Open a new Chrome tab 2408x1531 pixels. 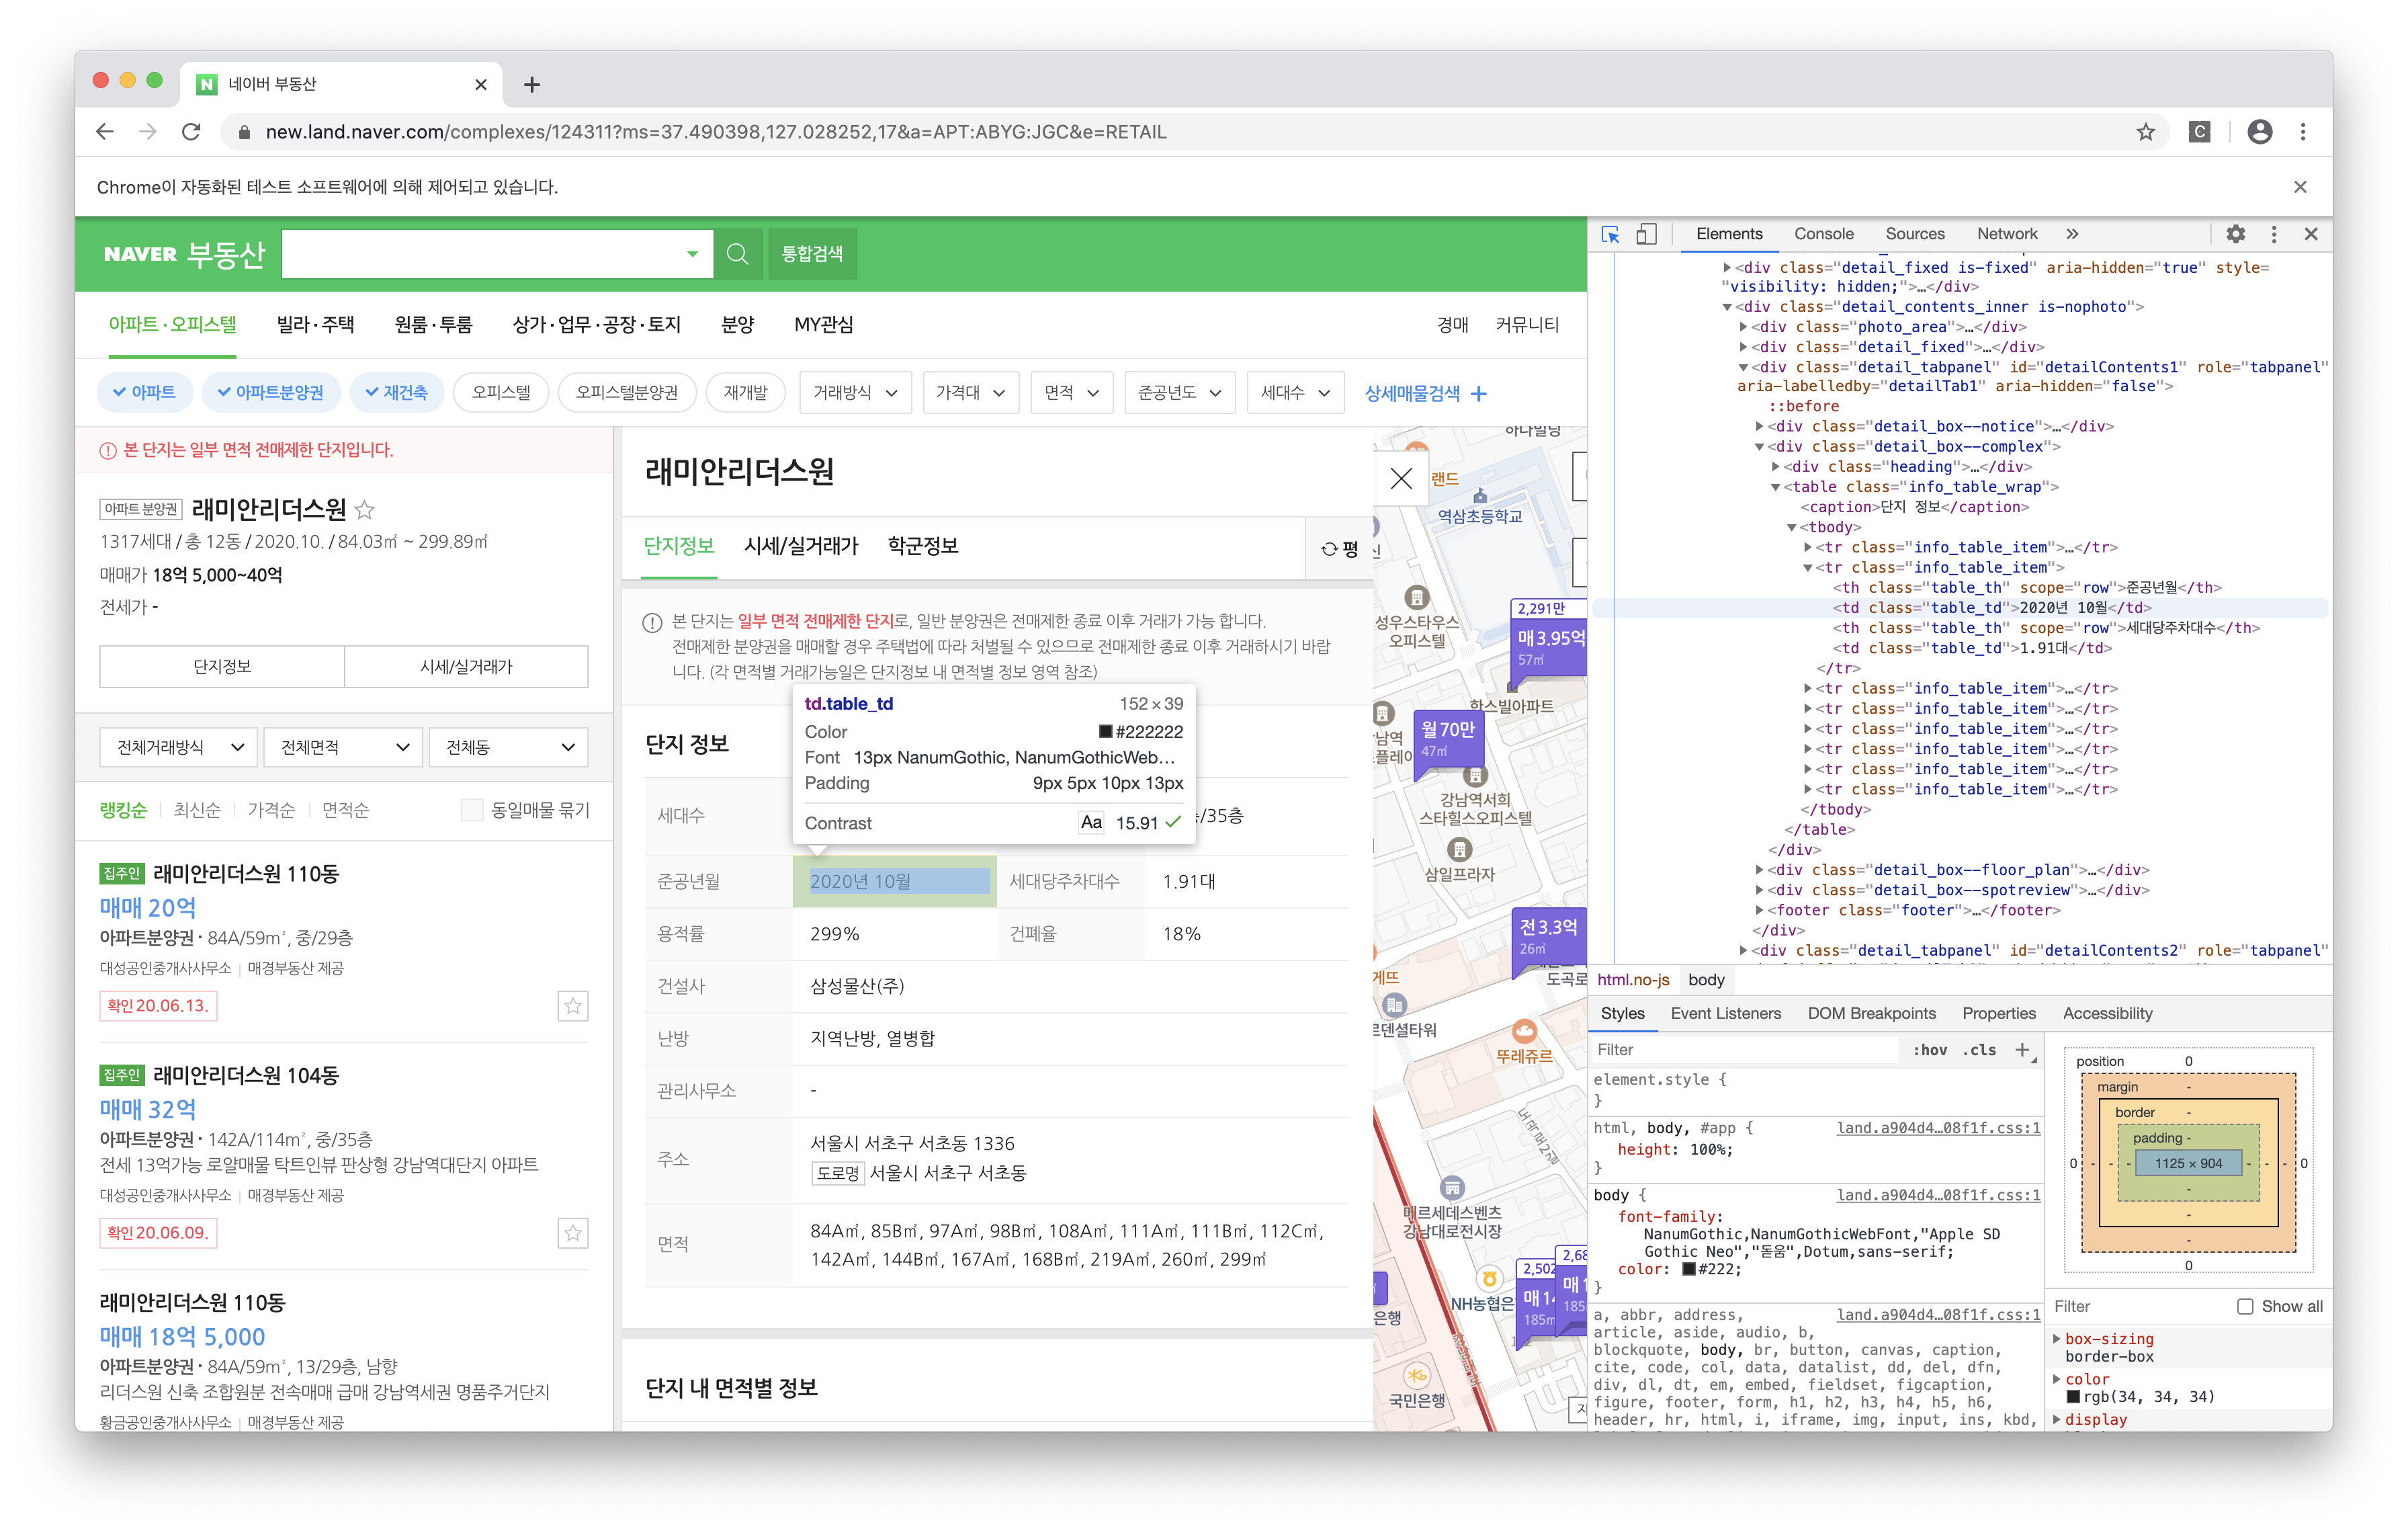point(532,85)
